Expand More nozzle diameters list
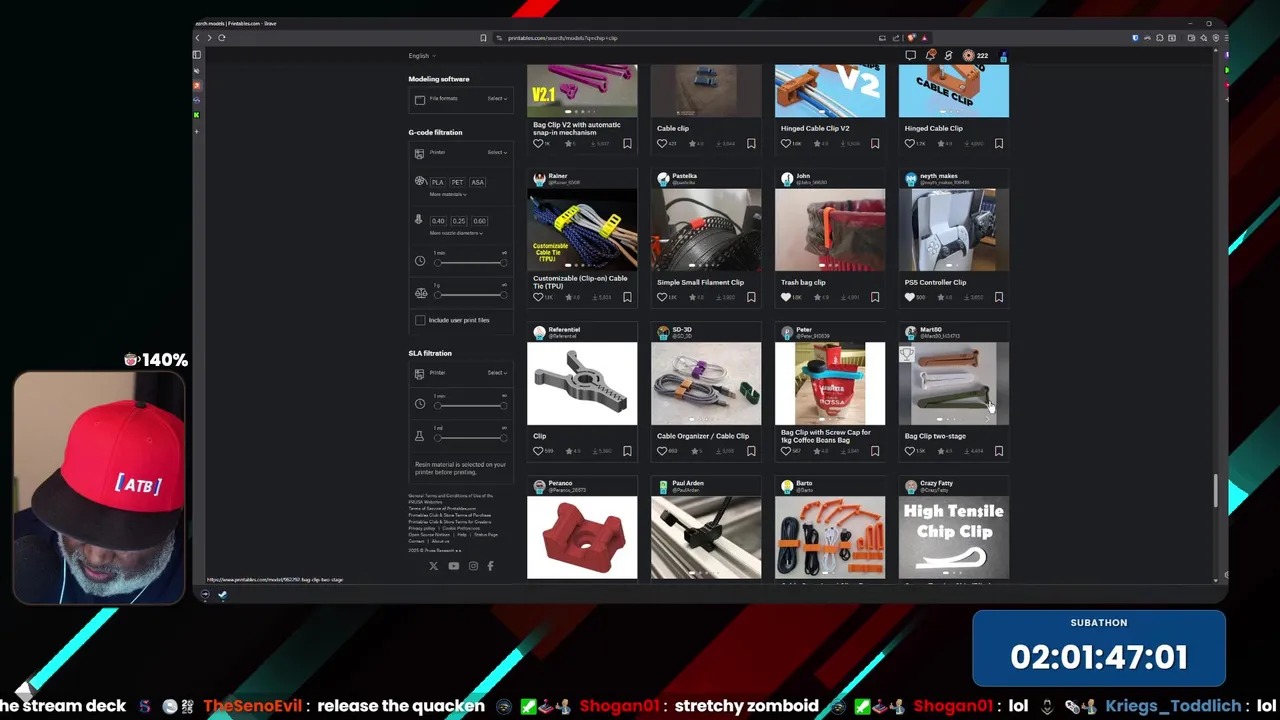The height and width of the screenshot is (720, 1280). click(x=456, y=233)
